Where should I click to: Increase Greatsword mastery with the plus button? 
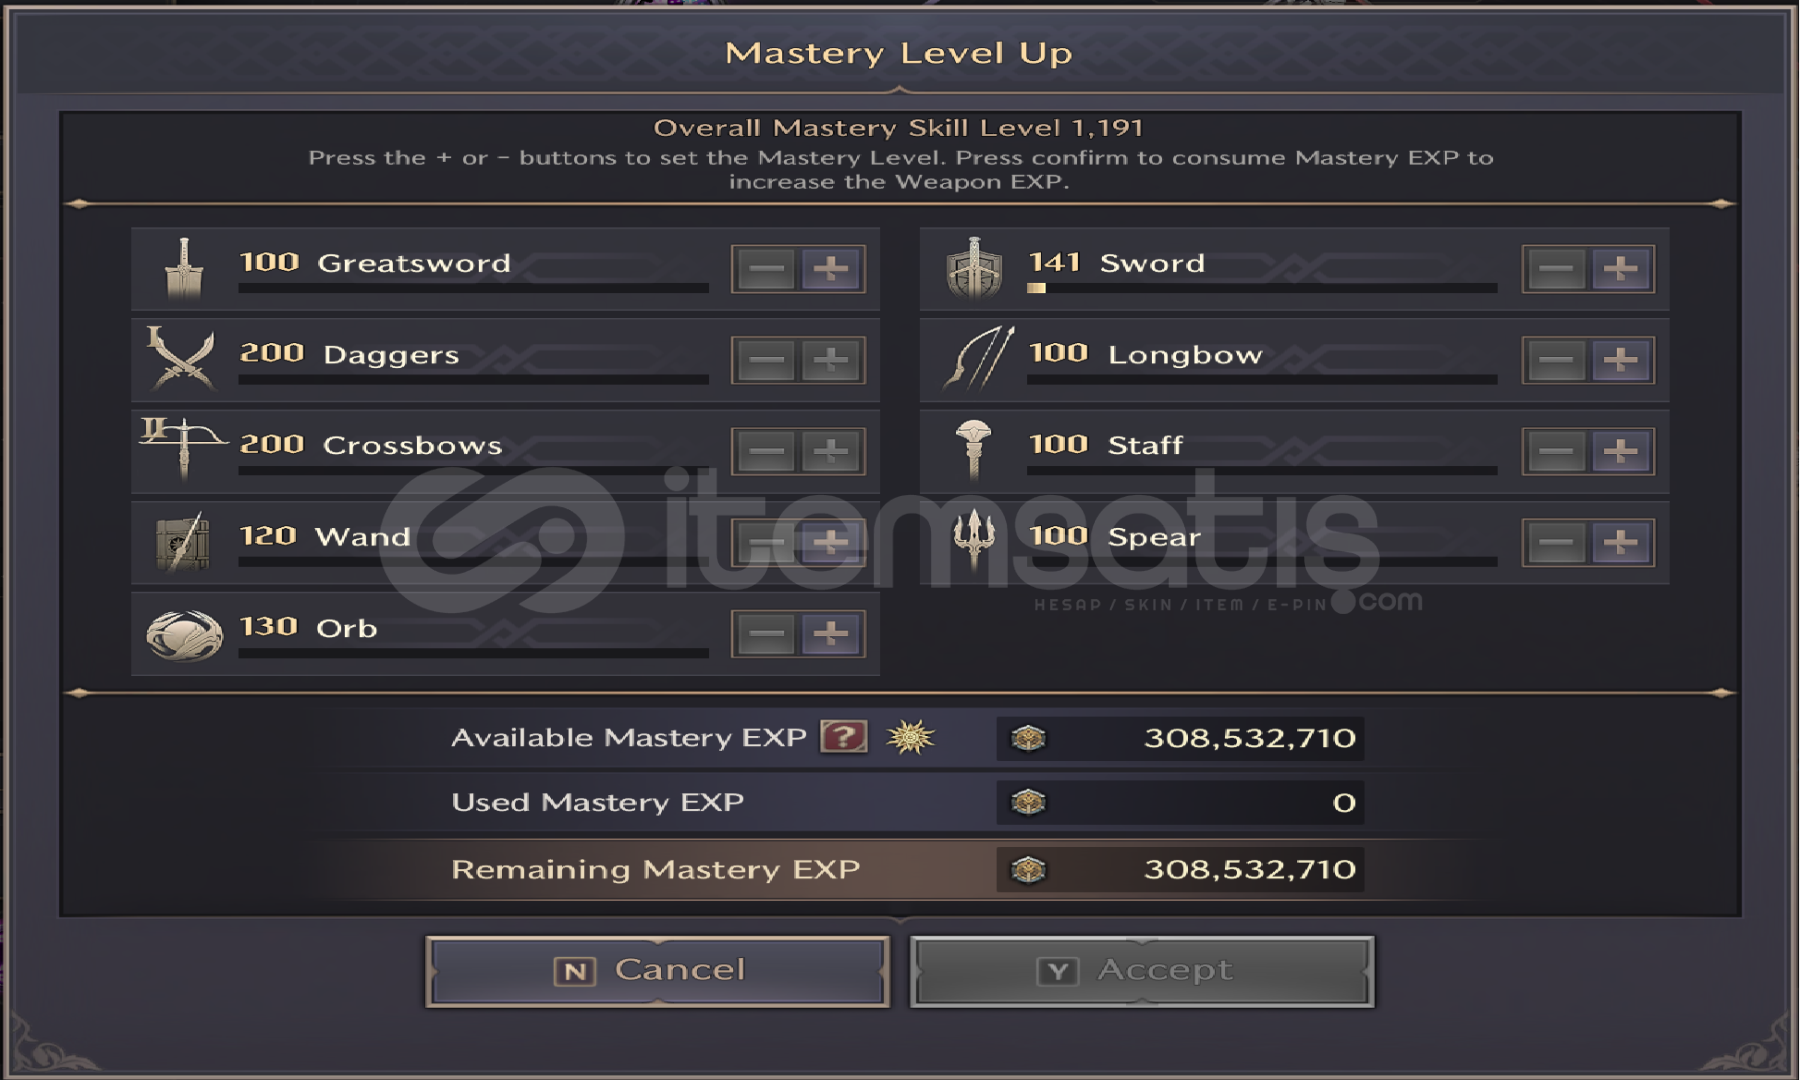click(831, 269)
